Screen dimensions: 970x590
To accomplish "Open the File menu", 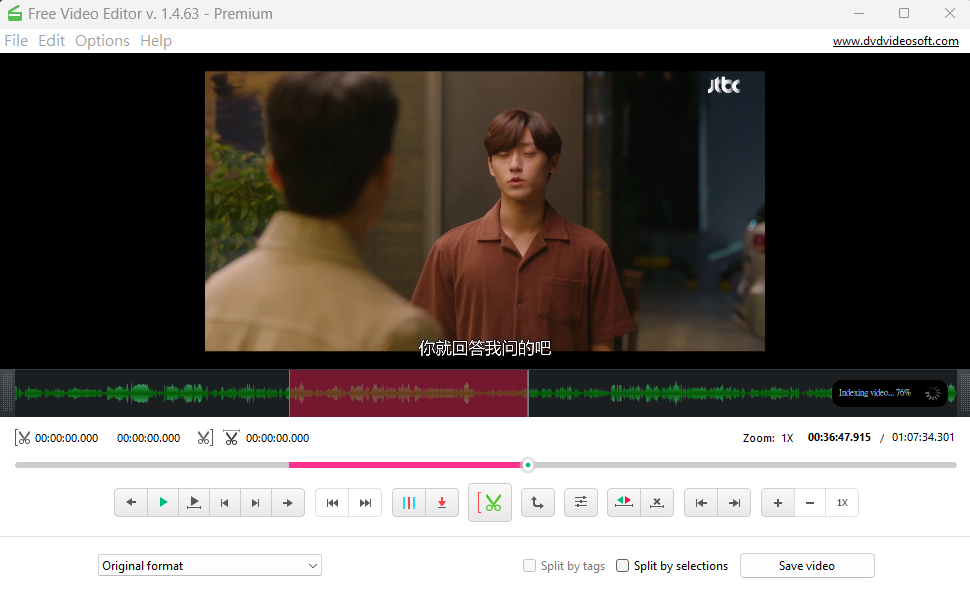I will click(x=16, y=41).
